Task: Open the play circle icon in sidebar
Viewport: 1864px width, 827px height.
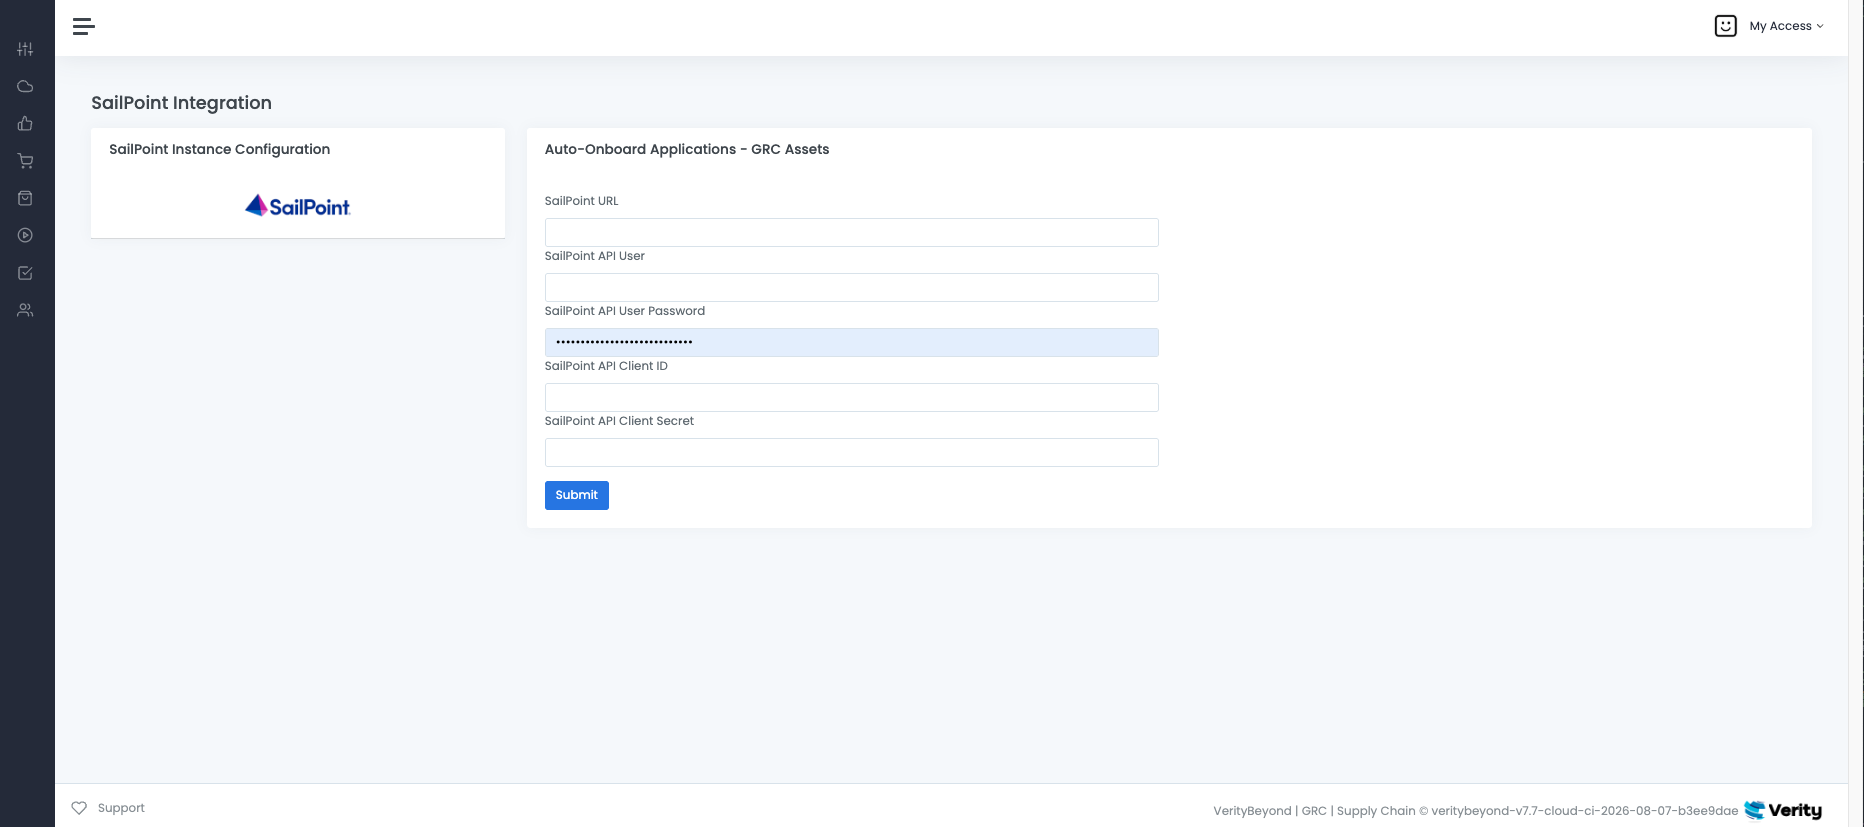Action: click(x=25, y=236)
